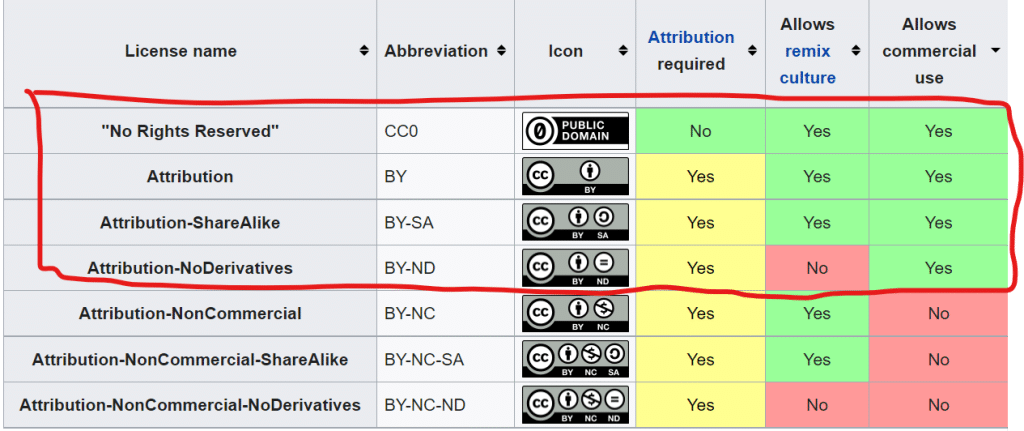Viewport: 1024px width, 431px height.
Task: Sort table by License name column
Action: (x=364, y=51)
